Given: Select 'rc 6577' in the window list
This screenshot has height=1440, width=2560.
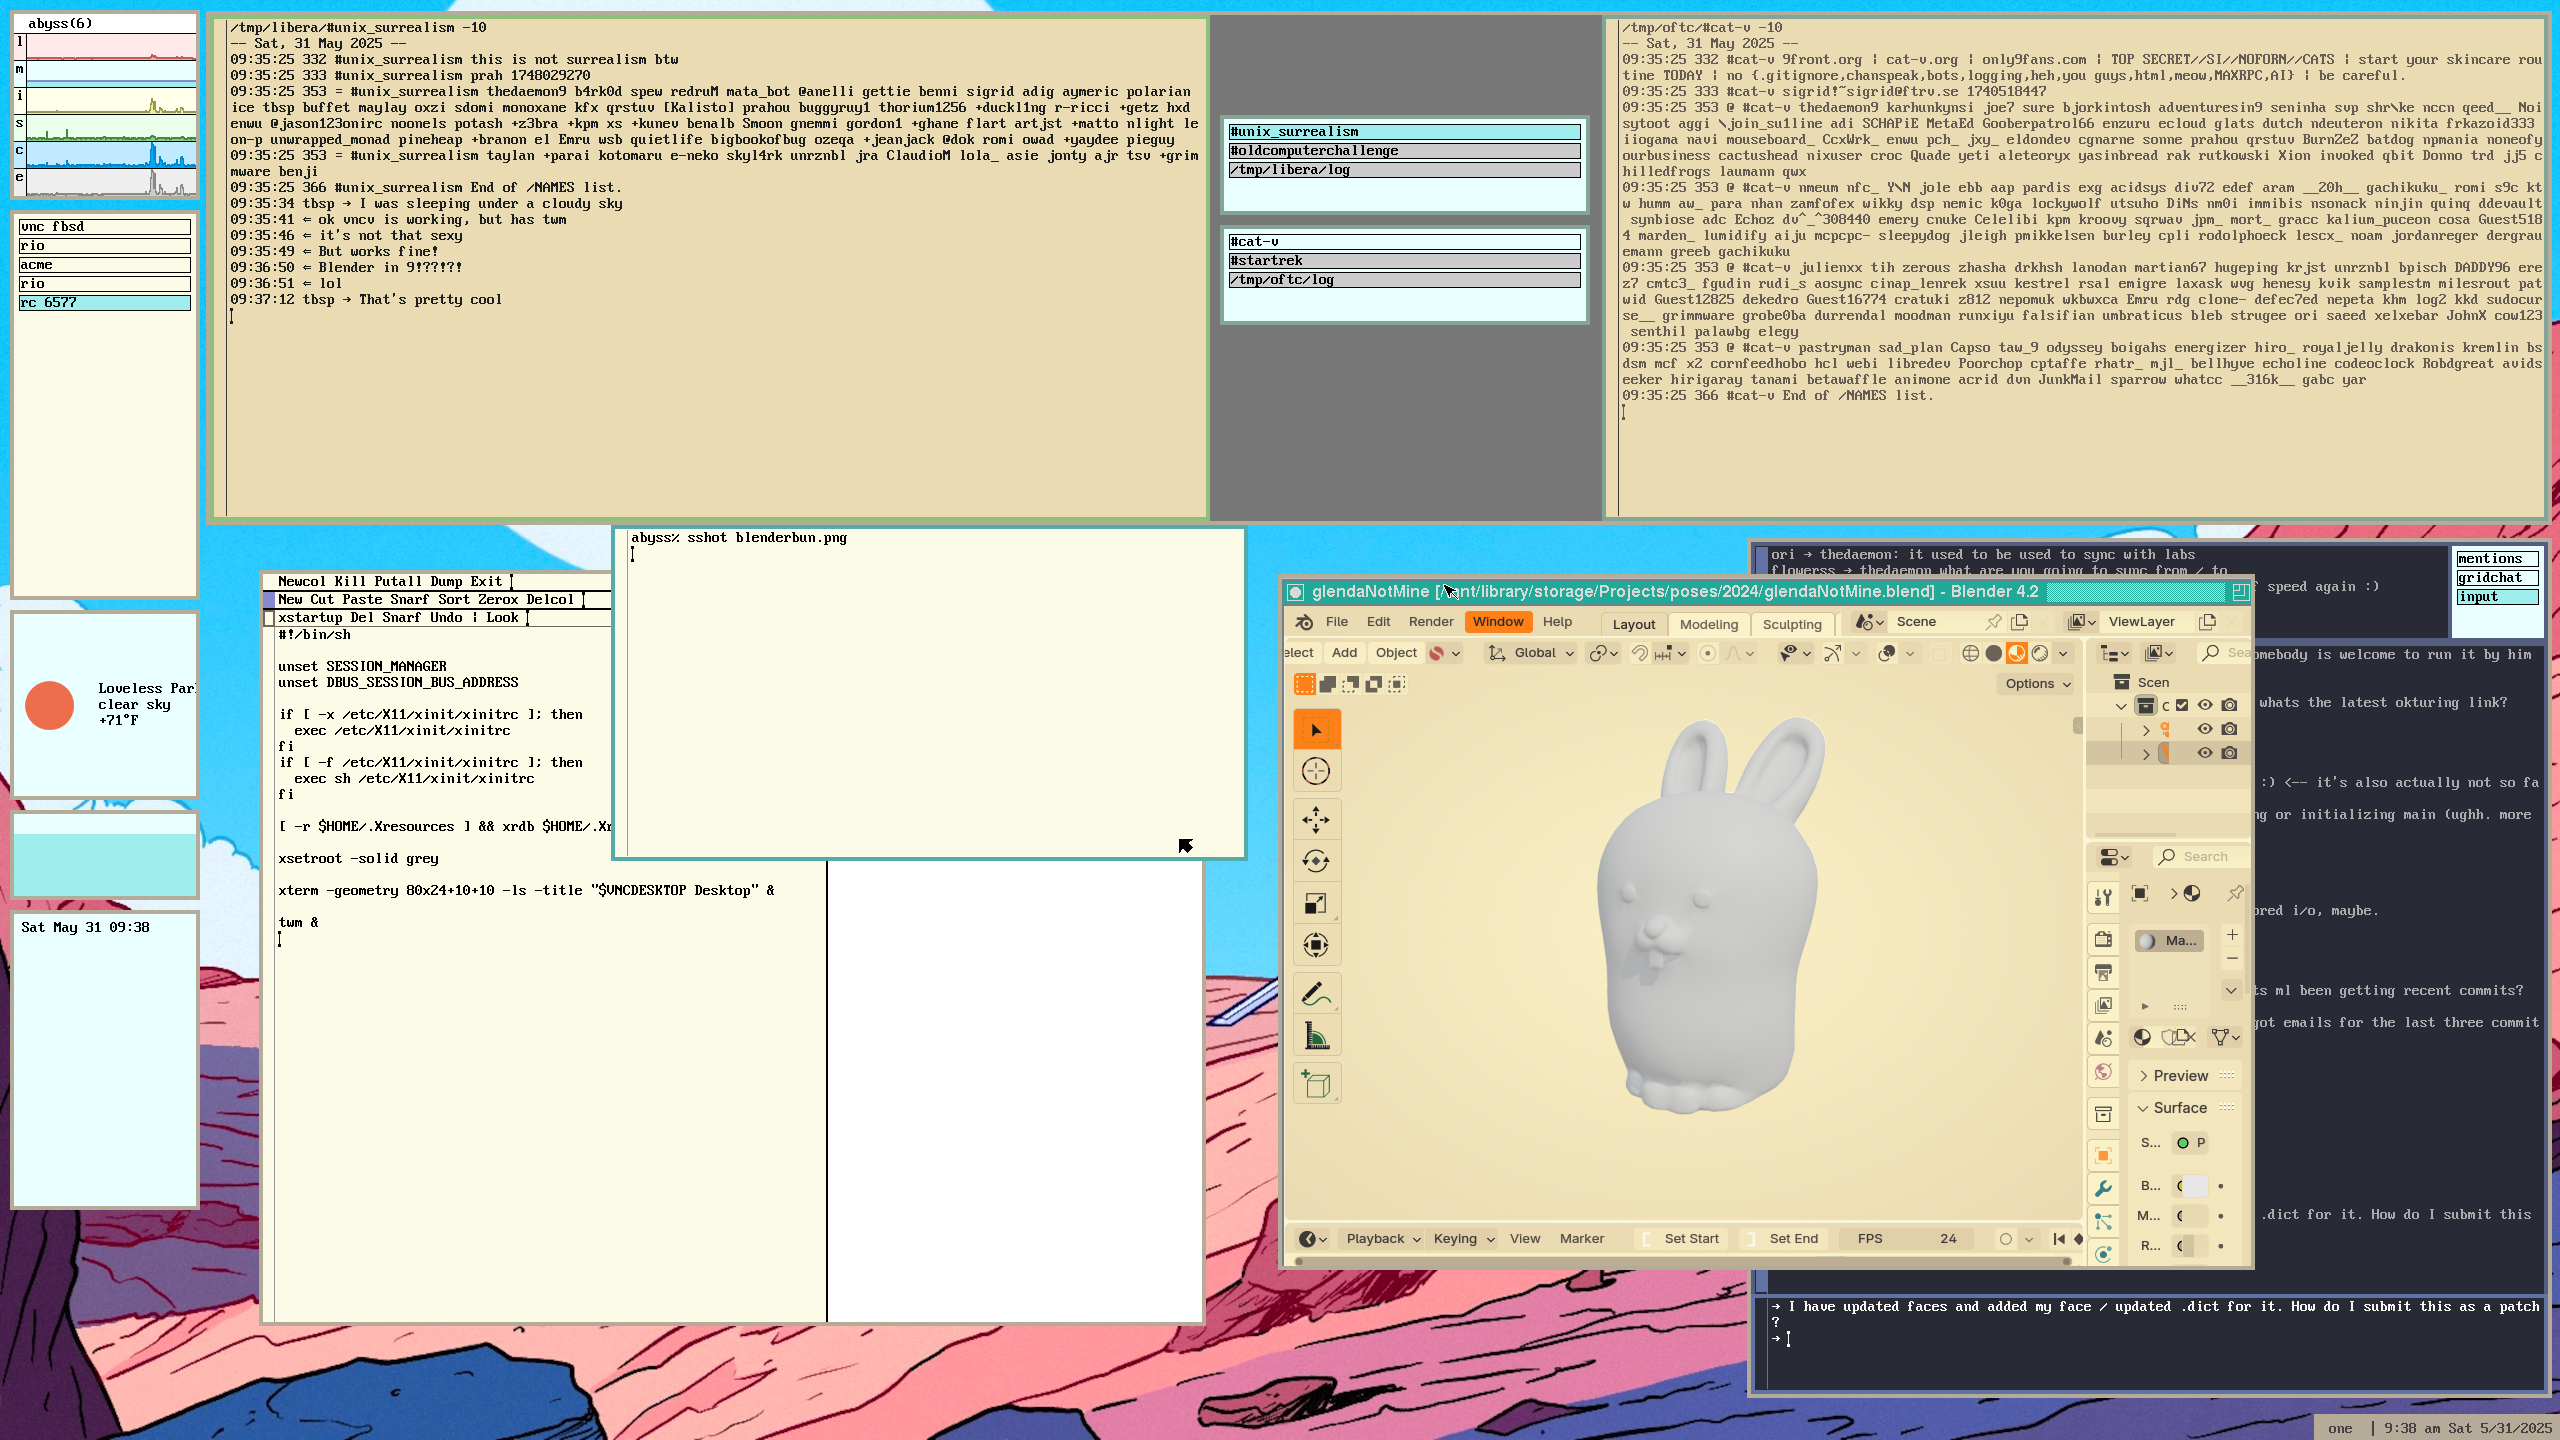Looking at the screenshot, I should [105, 303].
